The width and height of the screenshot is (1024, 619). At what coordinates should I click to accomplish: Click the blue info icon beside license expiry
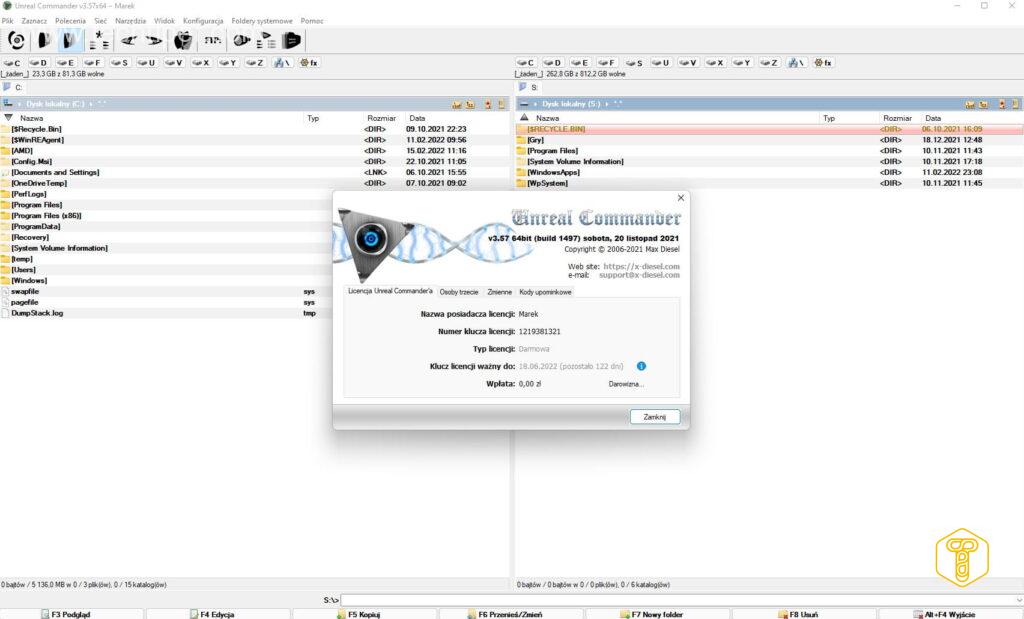tap(641, 367)
